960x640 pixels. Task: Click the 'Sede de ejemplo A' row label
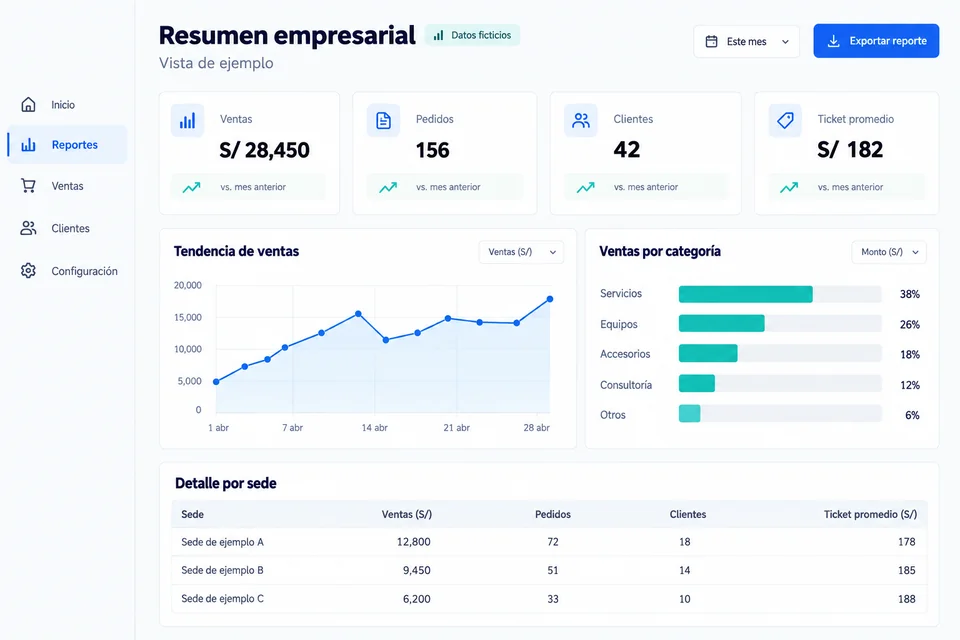pos(222,542)
